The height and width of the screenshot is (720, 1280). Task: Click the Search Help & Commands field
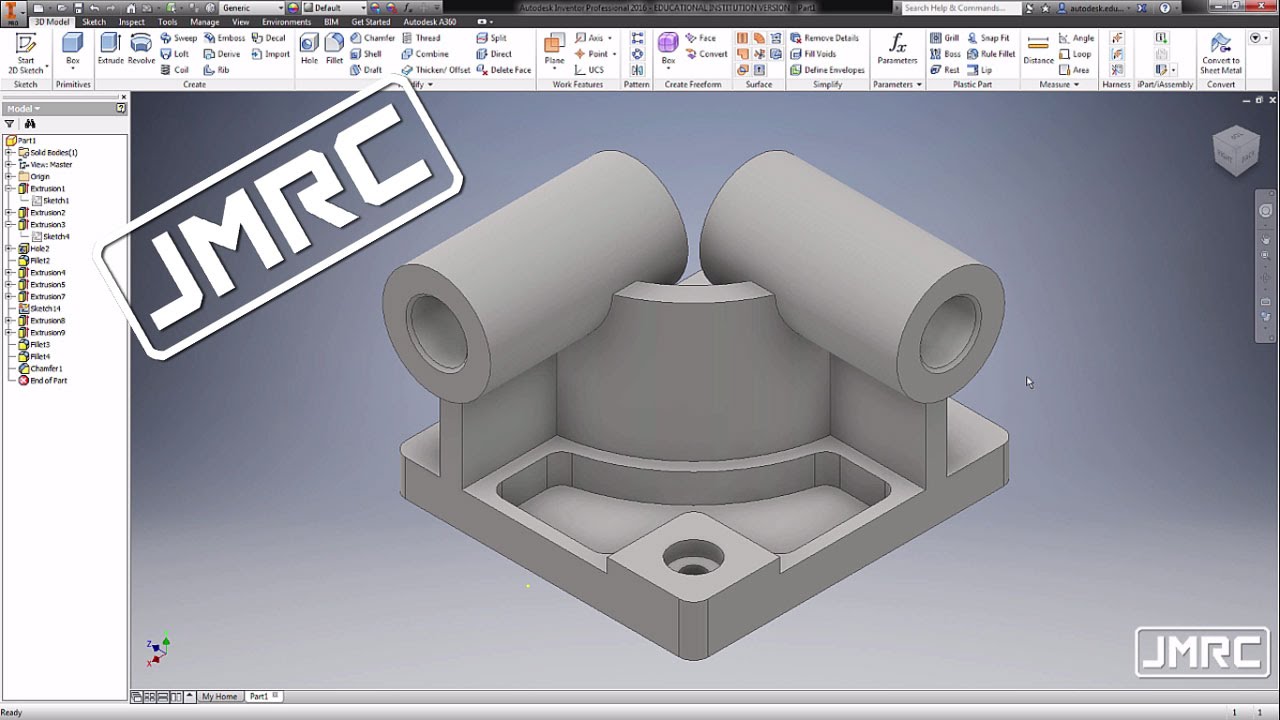point(960,8)
